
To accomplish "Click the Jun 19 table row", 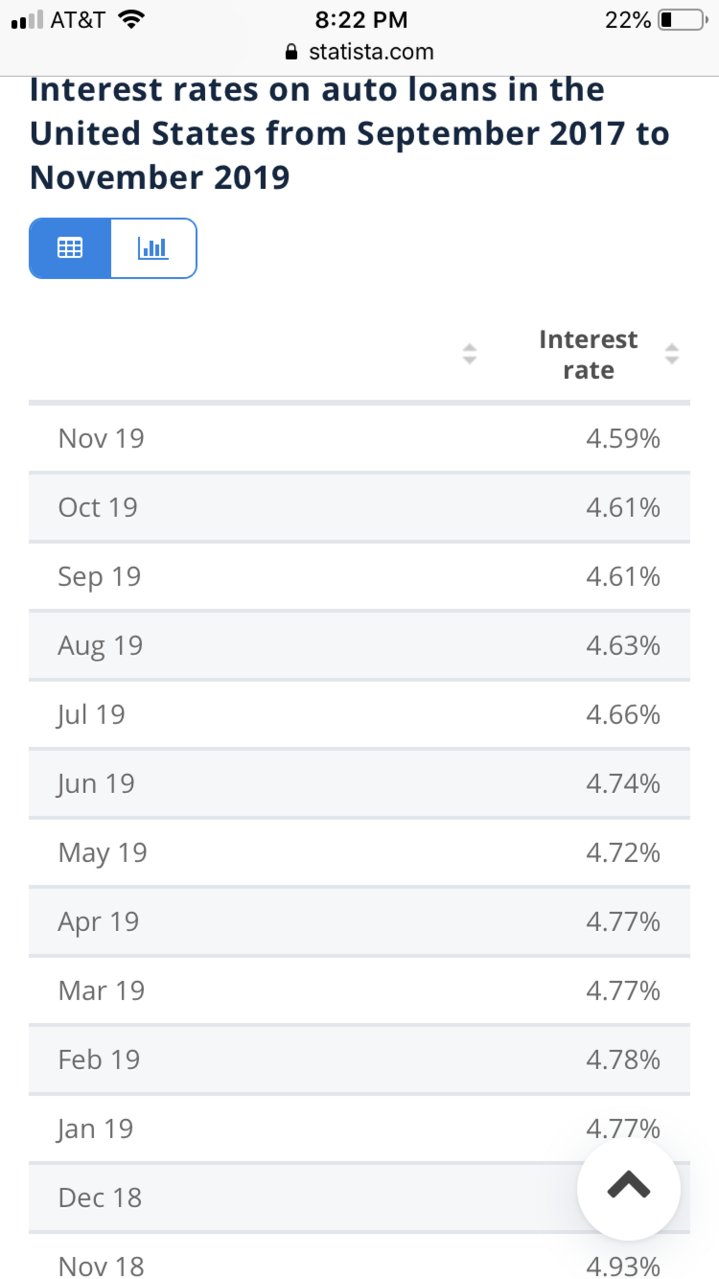I will coord(359,783).
